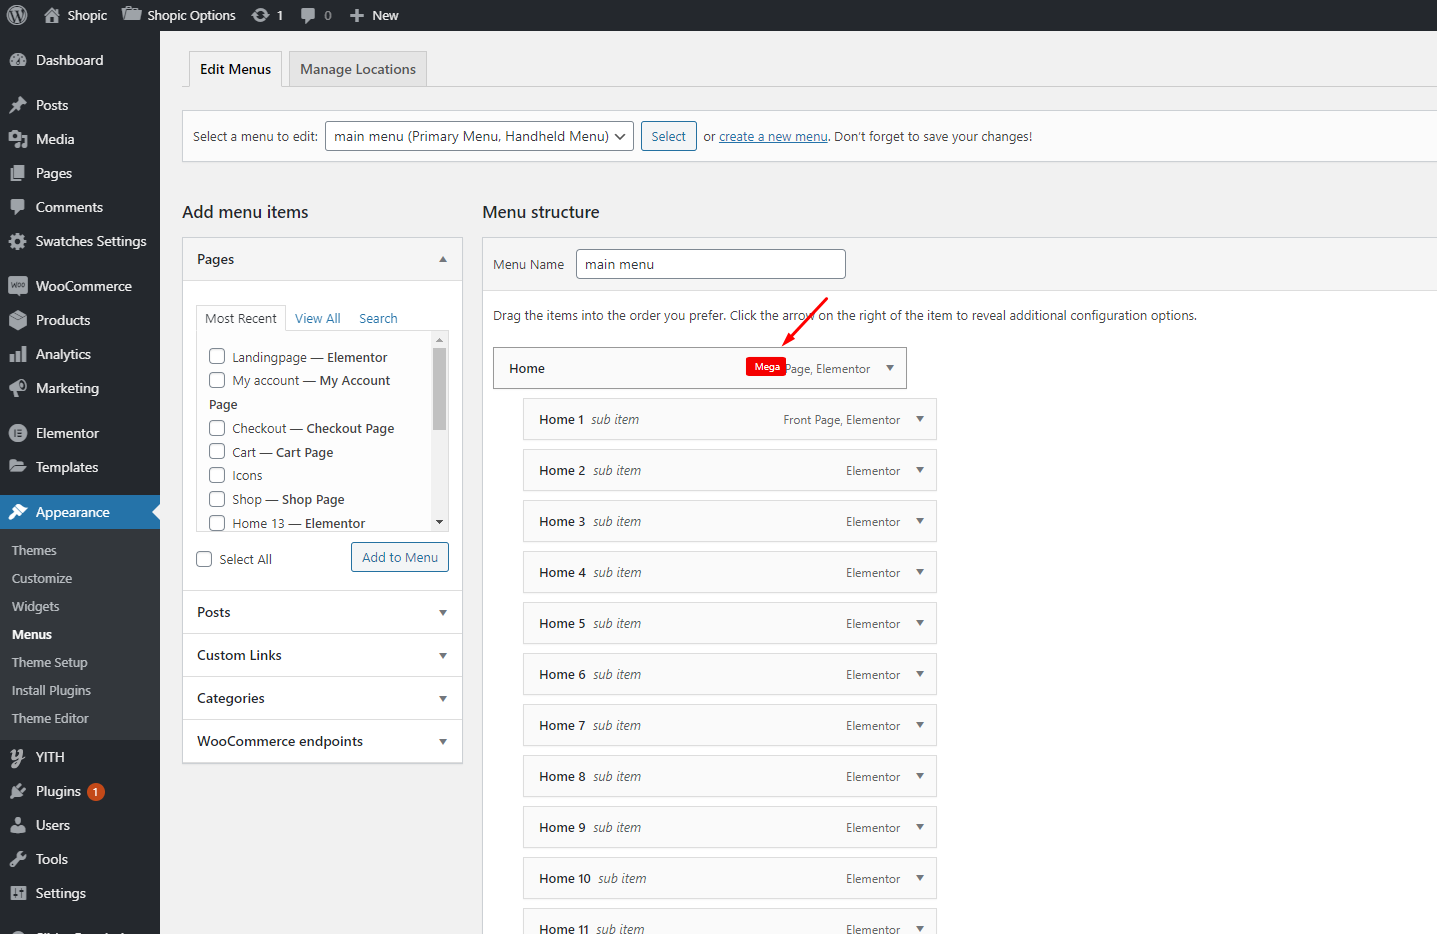
Task: Go to Plugins in the sidebar
Action: (x=58, y=791)
